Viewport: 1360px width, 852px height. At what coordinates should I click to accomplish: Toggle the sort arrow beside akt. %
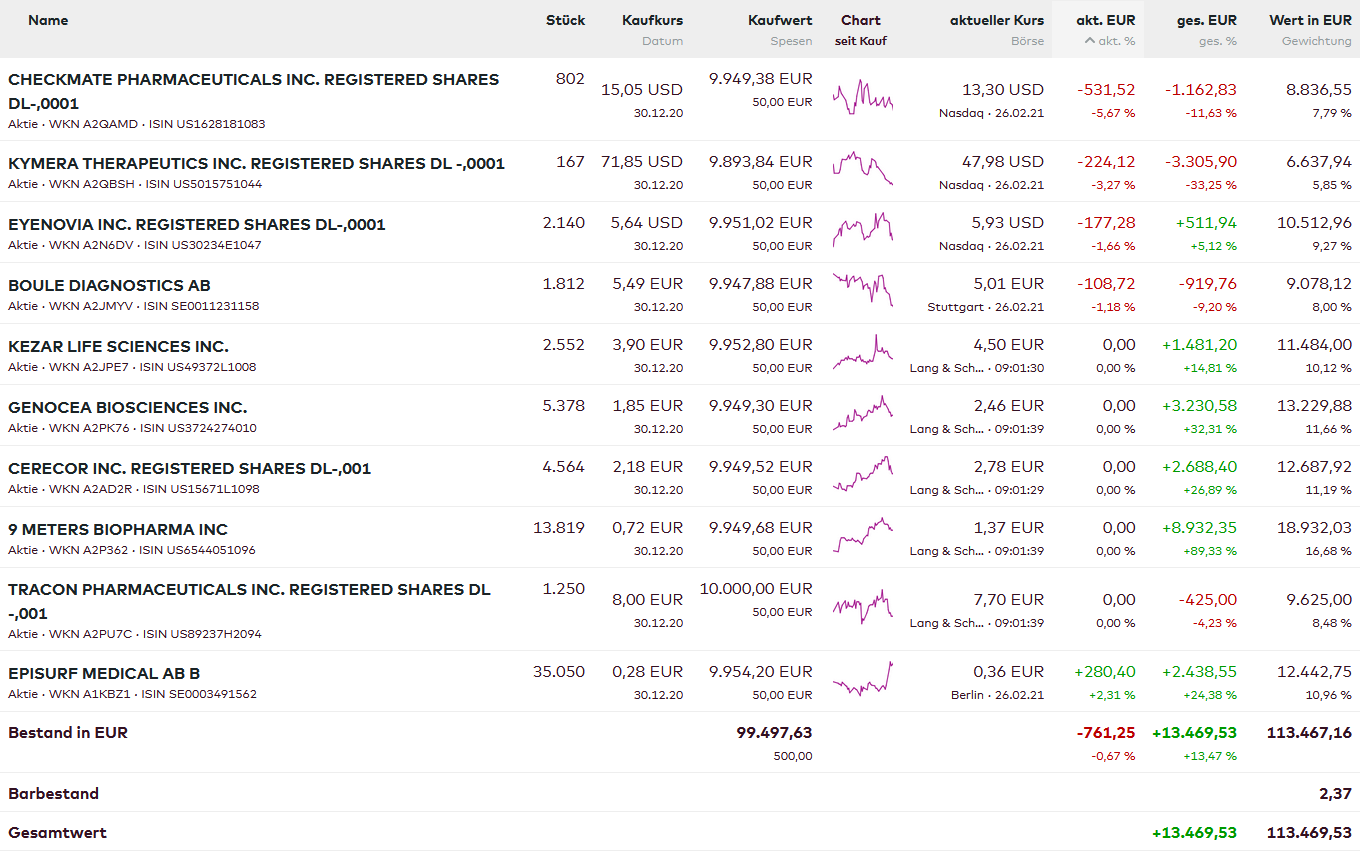(x=1090, y=41)
